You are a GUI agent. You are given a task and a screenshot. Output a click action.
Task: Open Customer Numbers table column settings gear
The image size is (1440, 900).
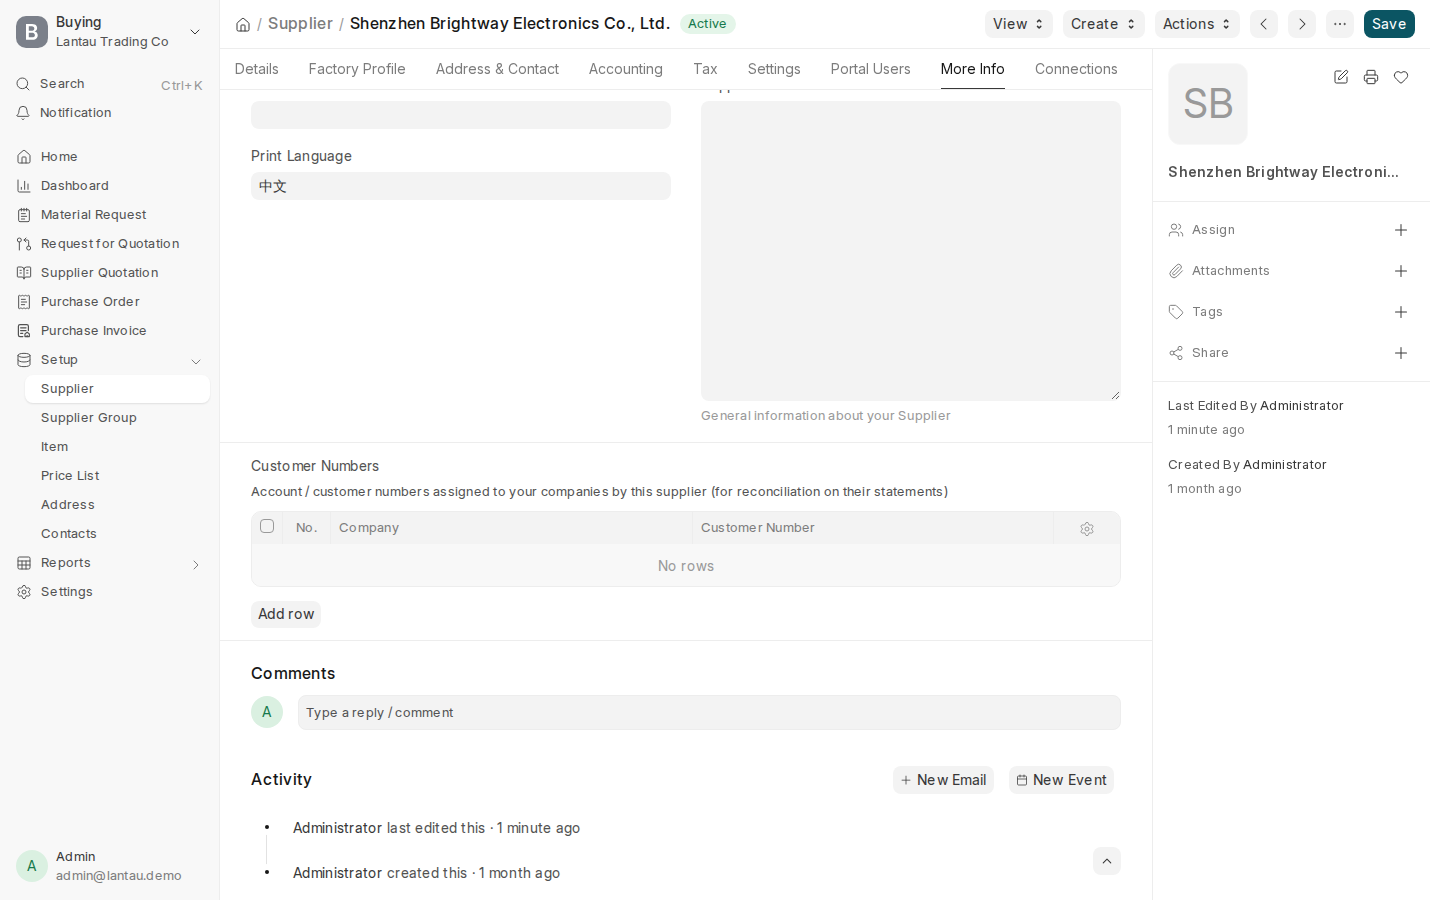coord(1087,529)
